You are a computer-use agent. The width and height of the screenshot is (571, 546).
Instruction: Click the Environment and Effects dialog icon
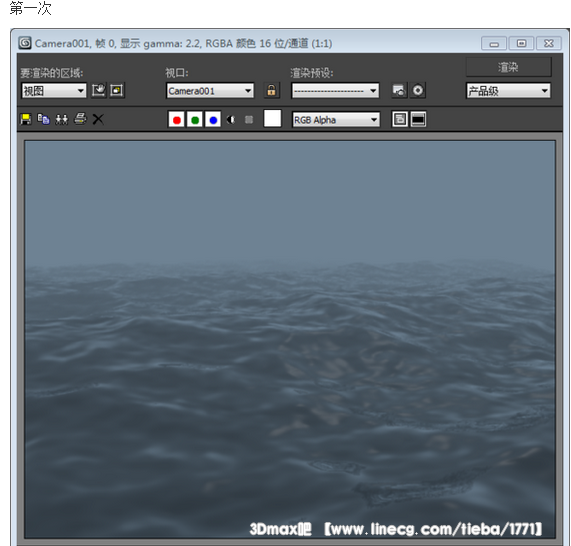point(418,90)
